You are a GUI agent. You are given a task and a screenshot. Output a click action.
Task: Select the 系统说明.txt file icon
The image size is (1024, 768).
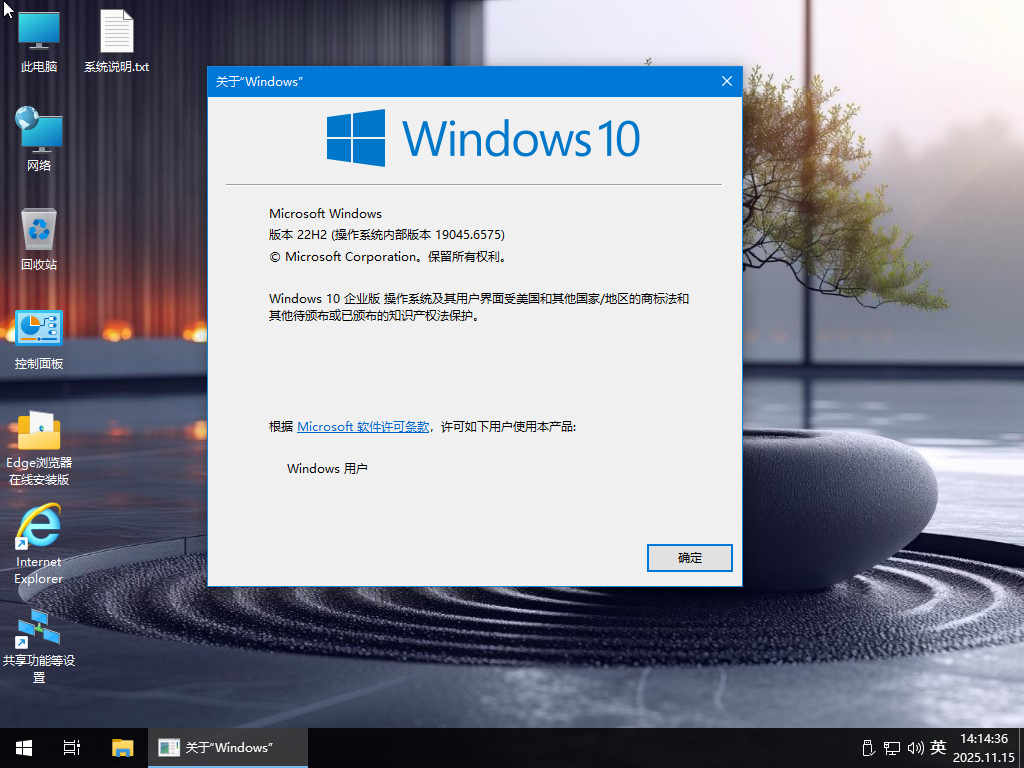(x=116, y=41)
